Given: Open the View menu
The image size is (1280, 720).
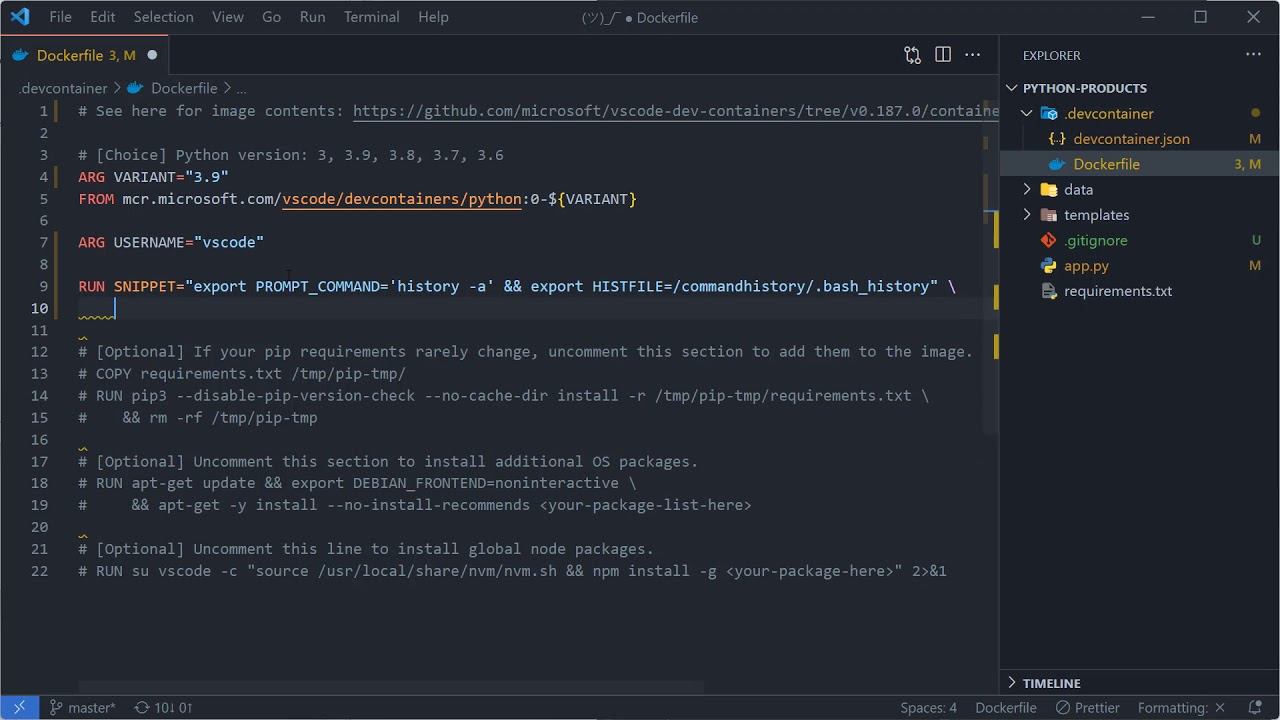Looking at the screenshot, I should point(228,17).
